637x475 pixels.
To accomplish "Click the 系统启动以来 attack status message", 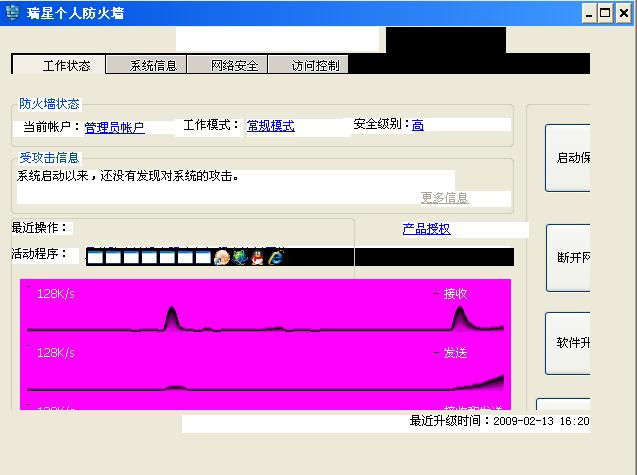I will (x=128, y=176).
